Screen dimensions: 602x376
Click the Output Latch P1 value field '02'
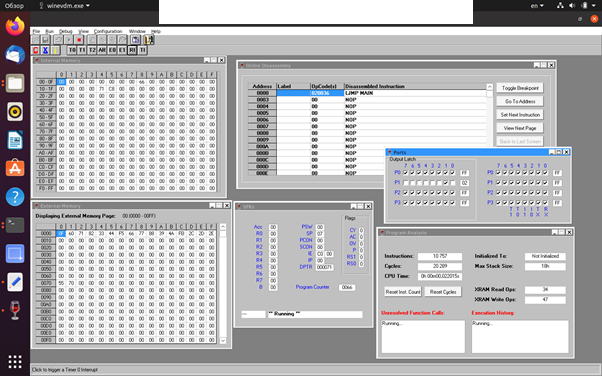(464, 183)
